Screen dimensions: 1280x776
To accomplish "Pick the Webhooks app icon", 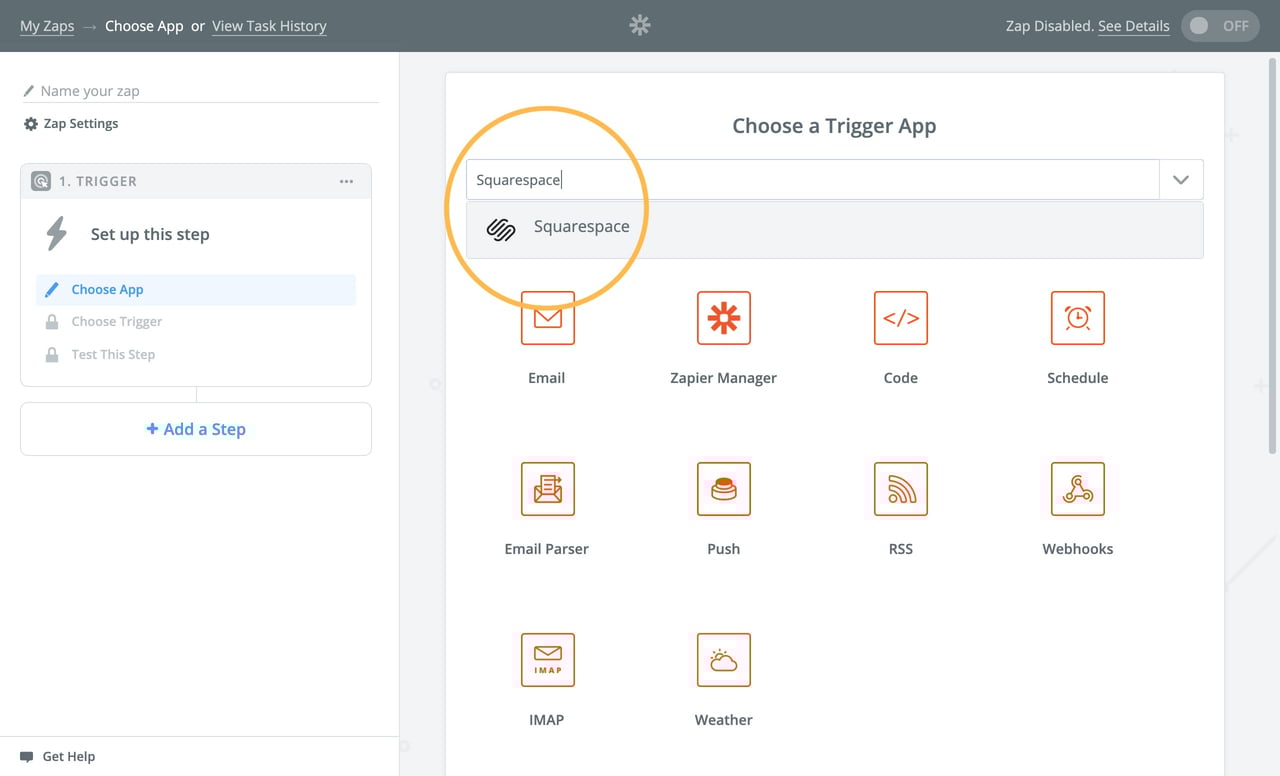I will 1077,489.
